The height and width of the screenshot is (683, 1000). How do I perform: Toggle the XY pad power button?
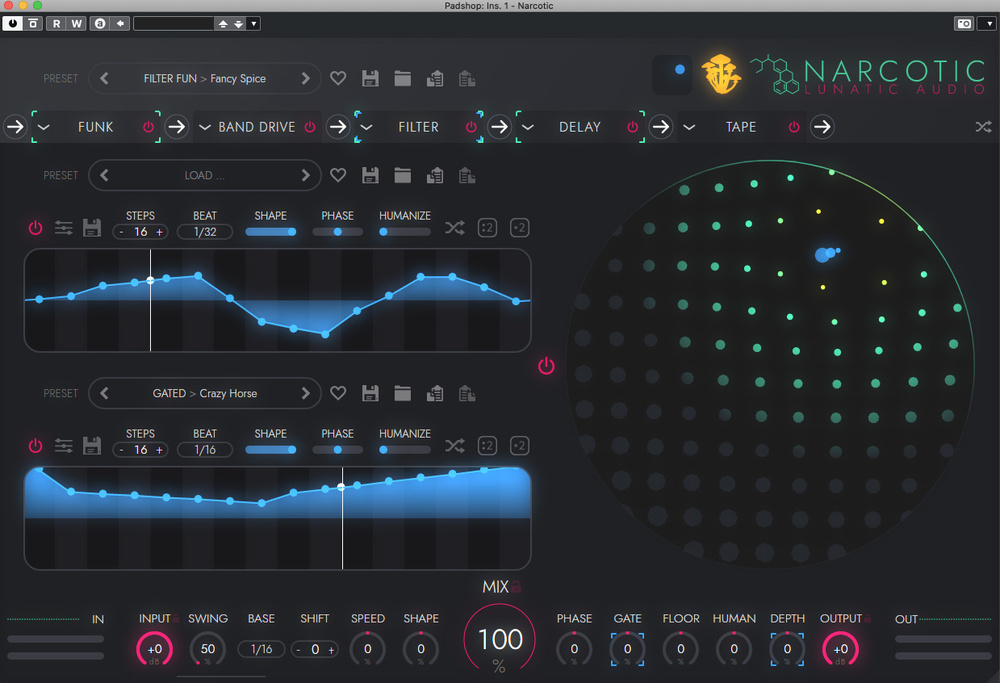547,366
